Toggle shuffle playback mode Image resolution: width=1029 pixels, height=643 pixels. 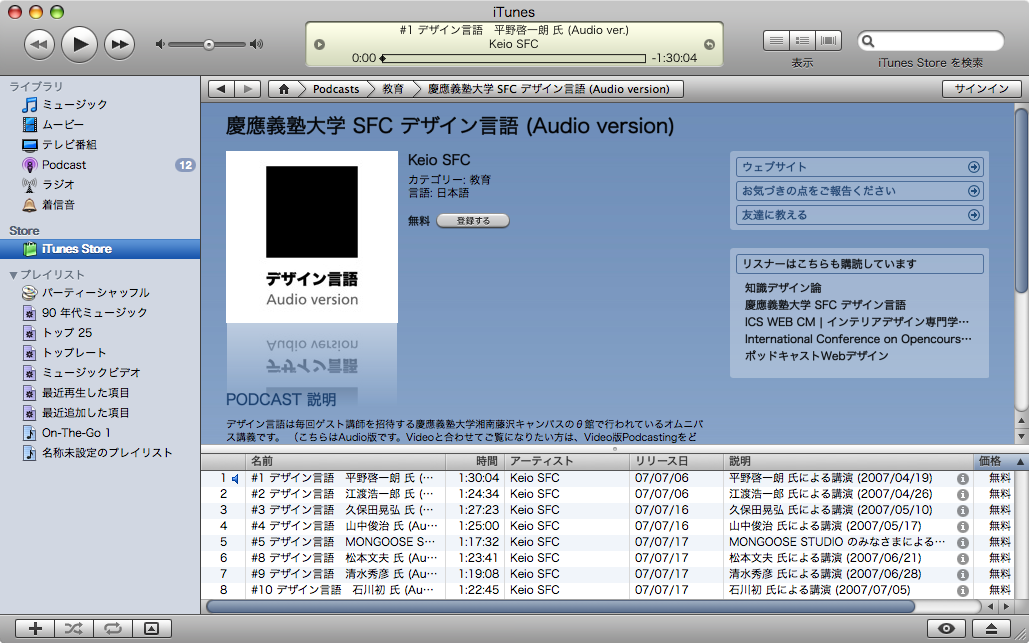(x=75, y=628)
